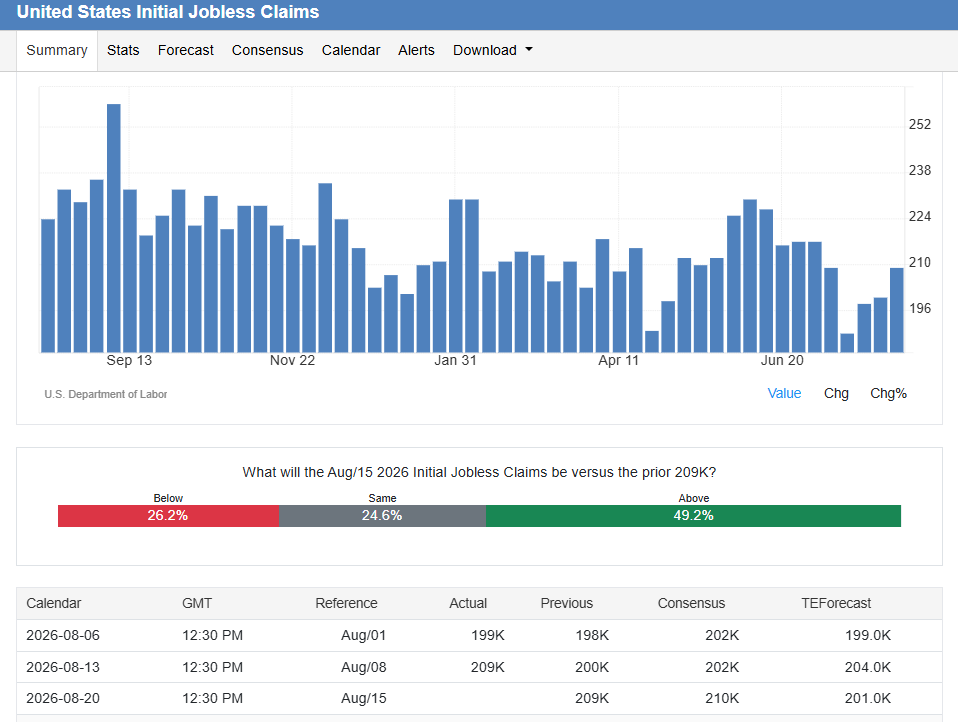Open the Summary tab
The width and height of the screenshot is (958, 722).
[57, 51]
